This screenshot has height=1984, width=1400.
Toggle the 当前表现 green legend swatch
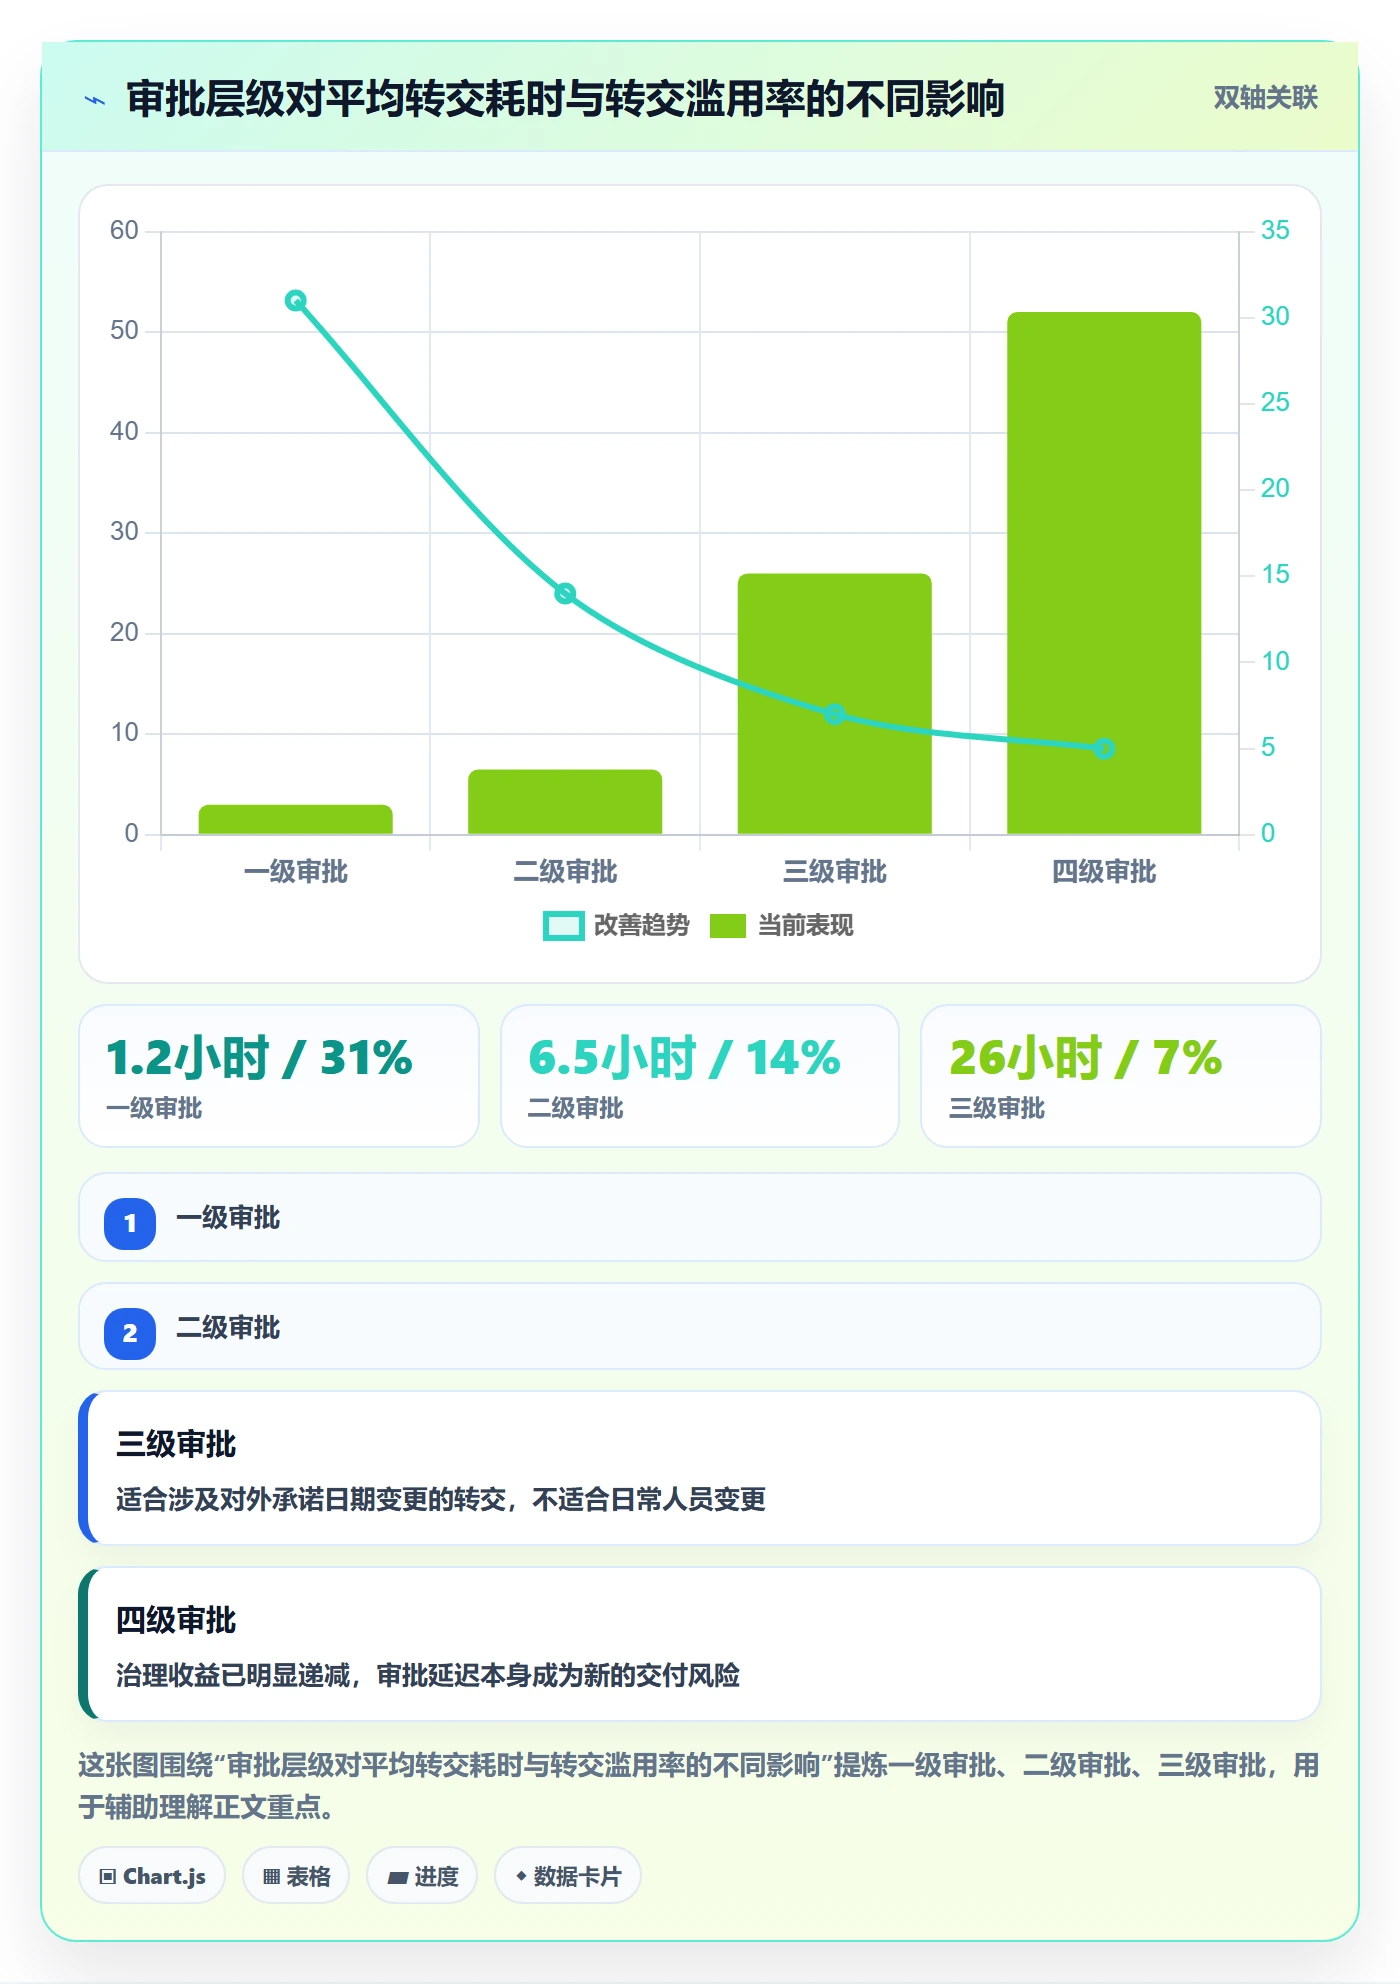tap(727, 926)
